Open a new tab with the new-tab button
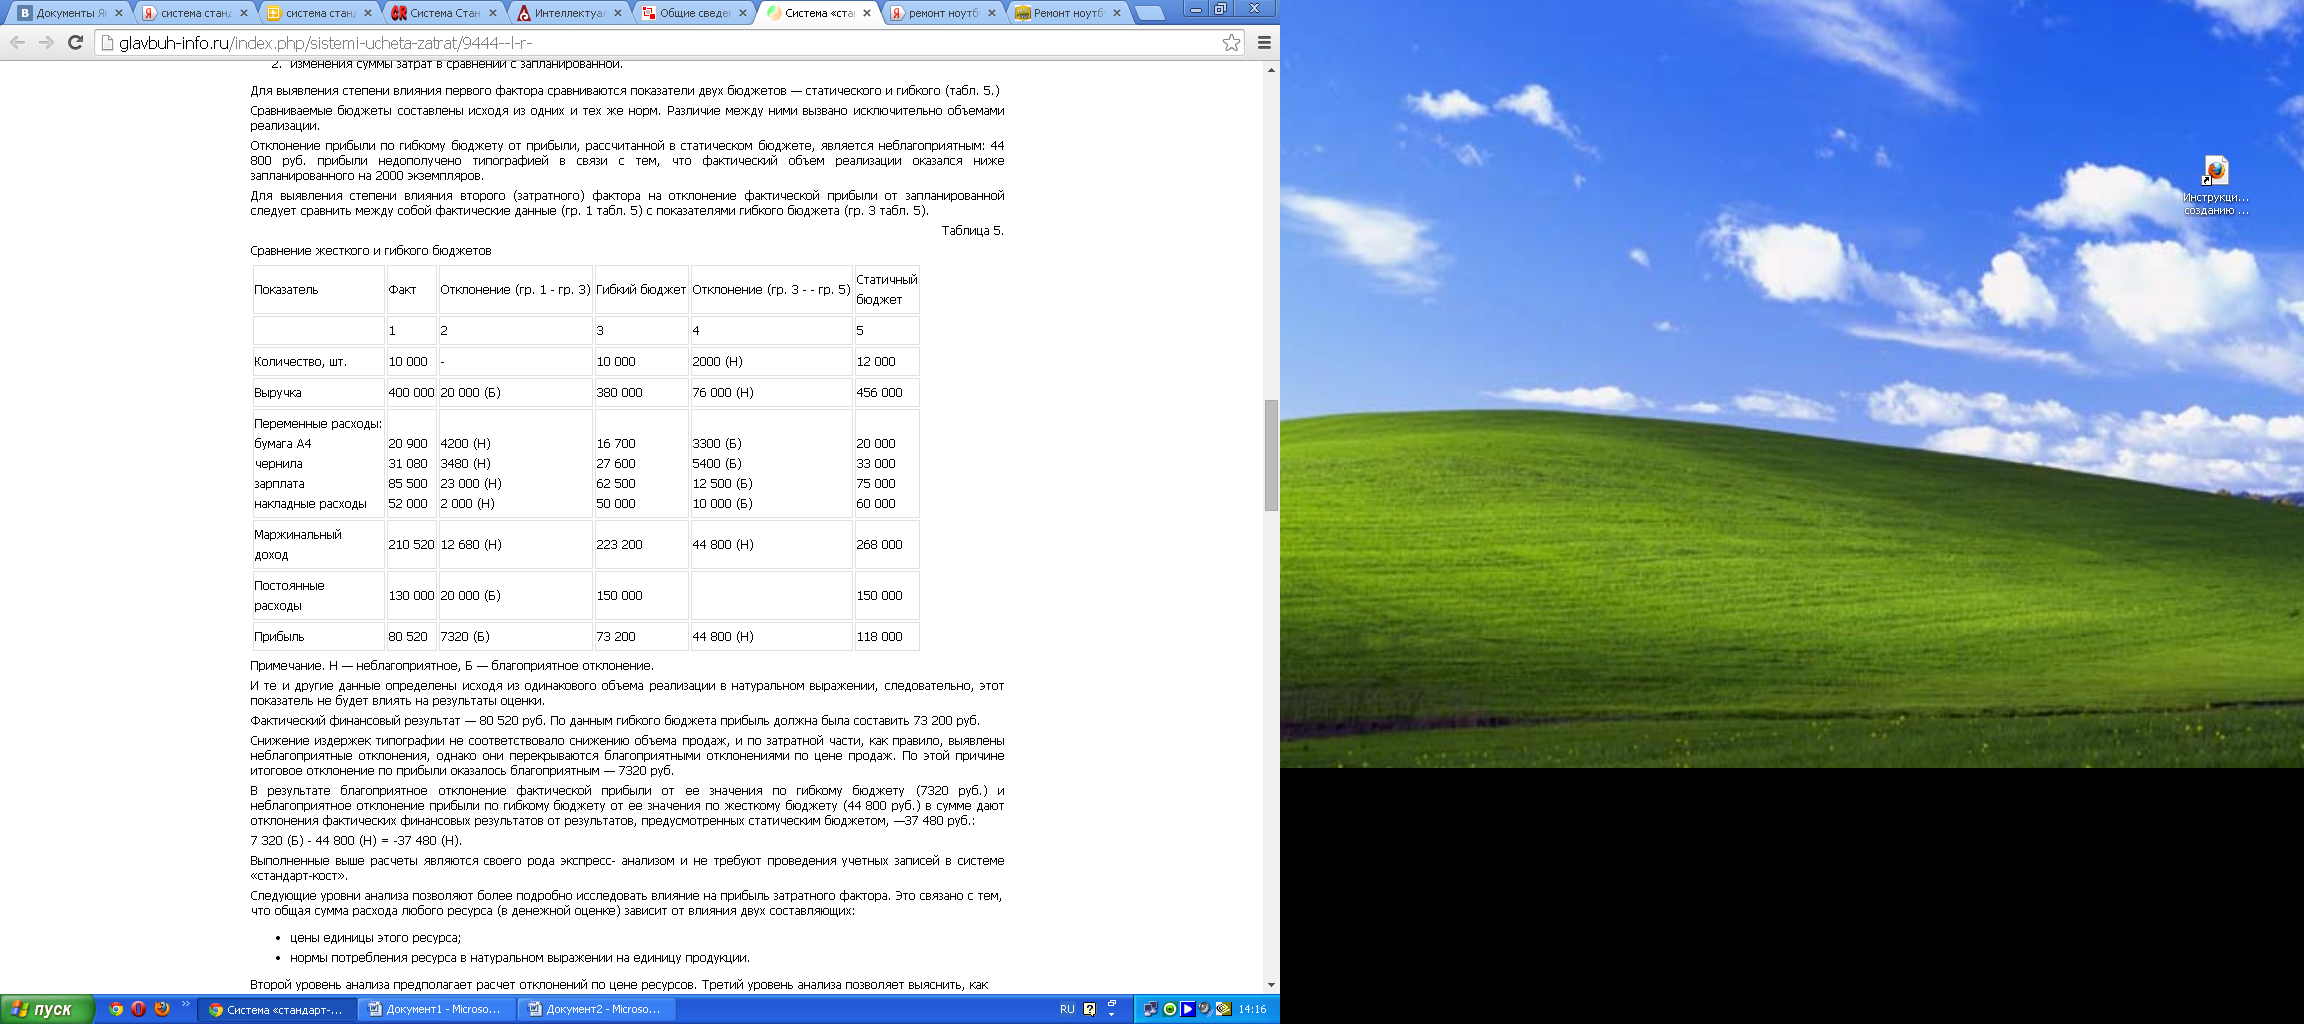The height and width of the screenshot is (1024, 2304). coord(1151,13)
